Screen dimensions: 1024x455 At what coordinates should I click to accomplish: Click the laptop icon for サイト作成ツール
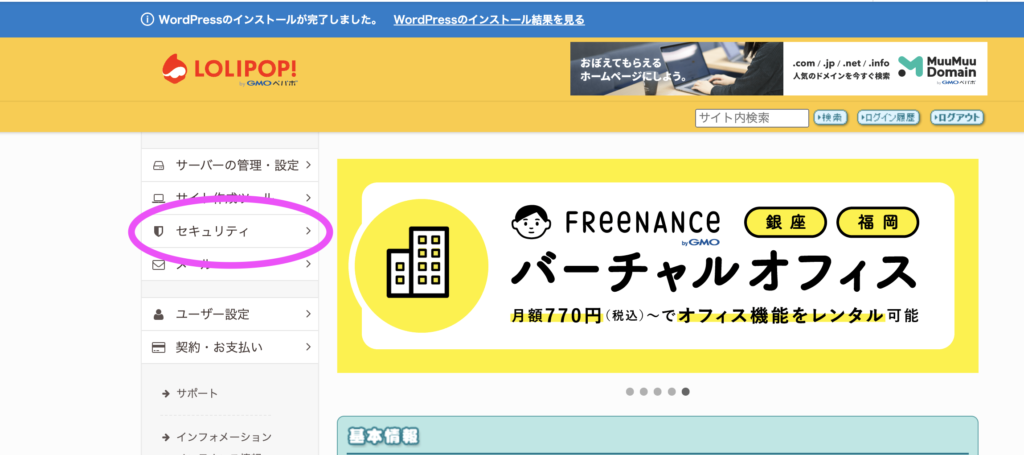(158, 198)
